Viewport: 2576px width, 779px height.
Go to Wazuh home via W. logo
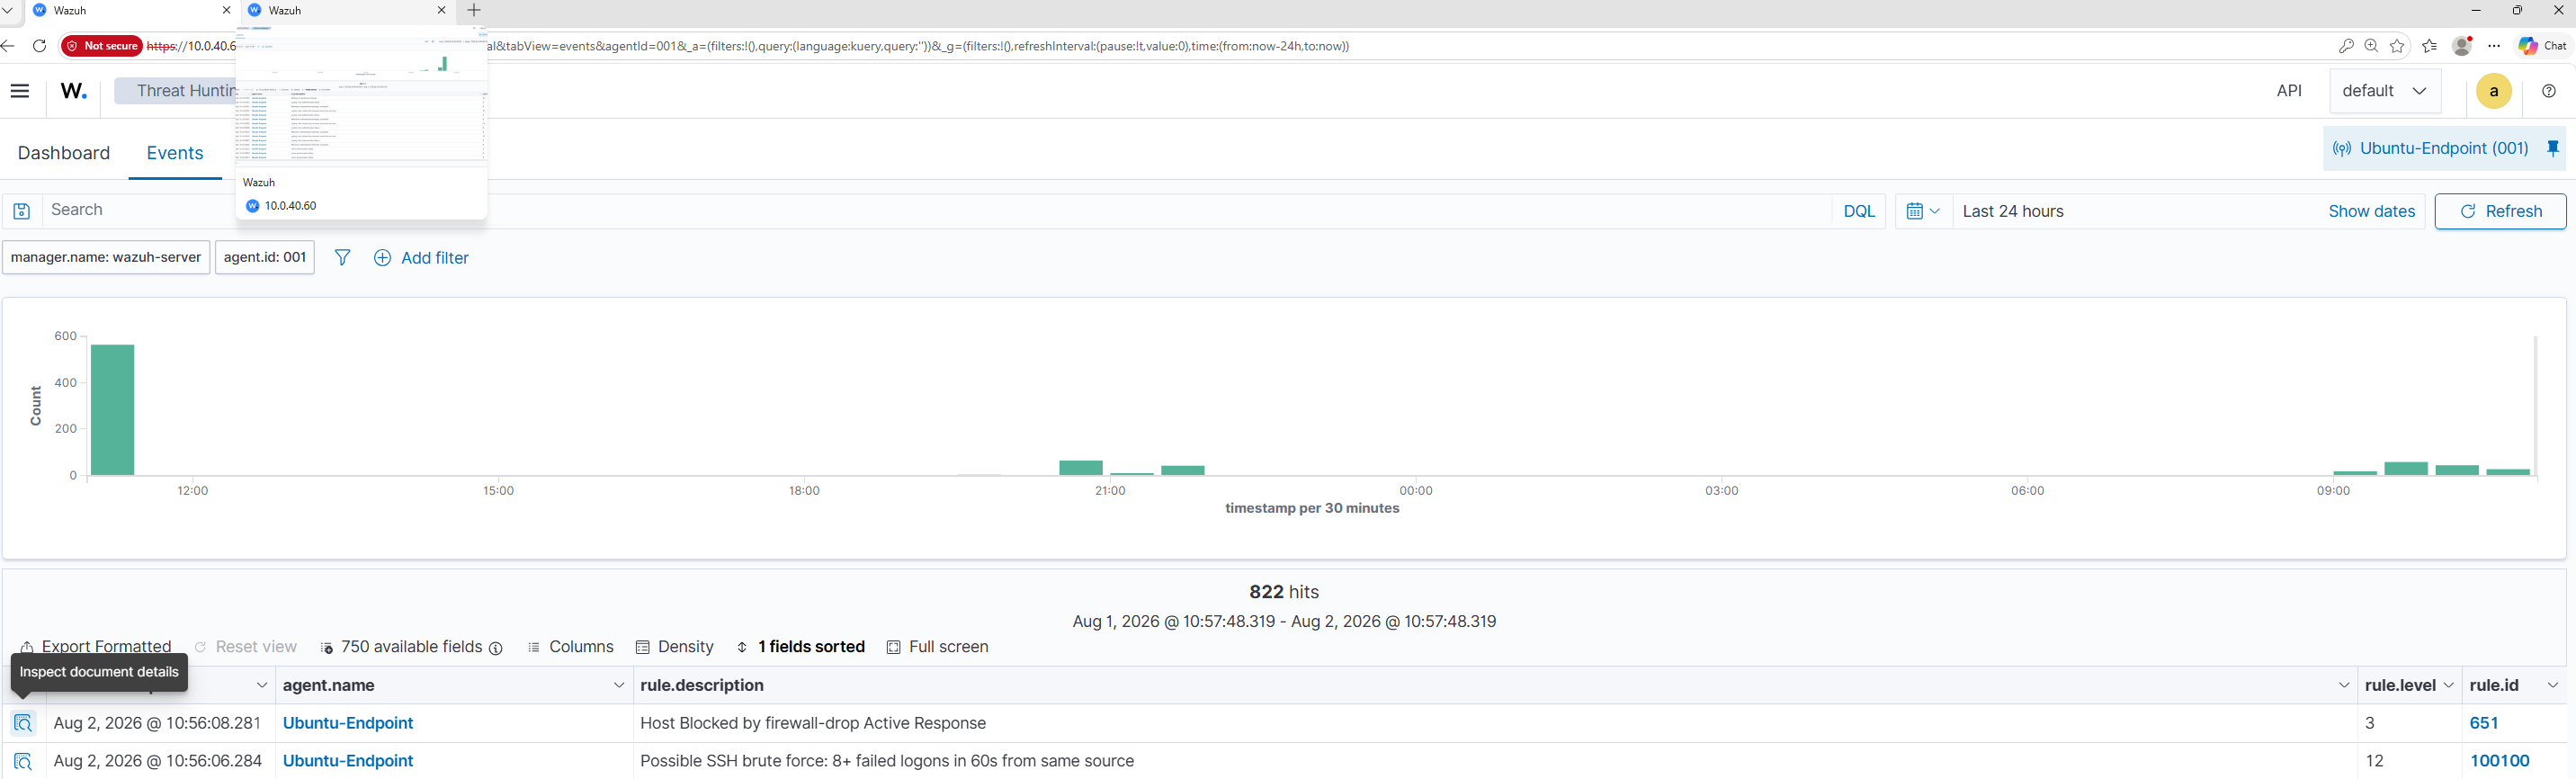pyautogui.click(x=74, y=91)
